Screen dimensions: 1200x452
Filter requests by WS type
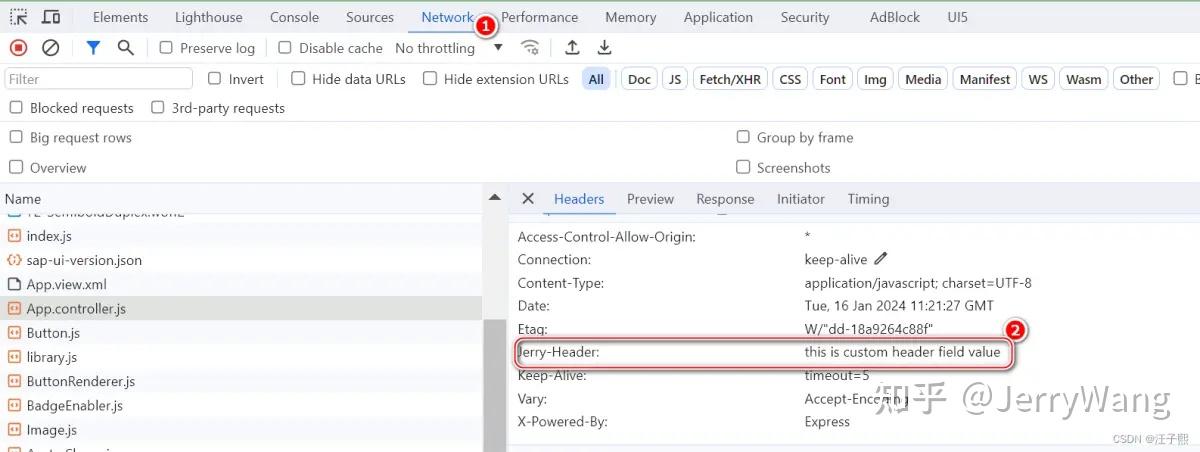coord(1038,79)
